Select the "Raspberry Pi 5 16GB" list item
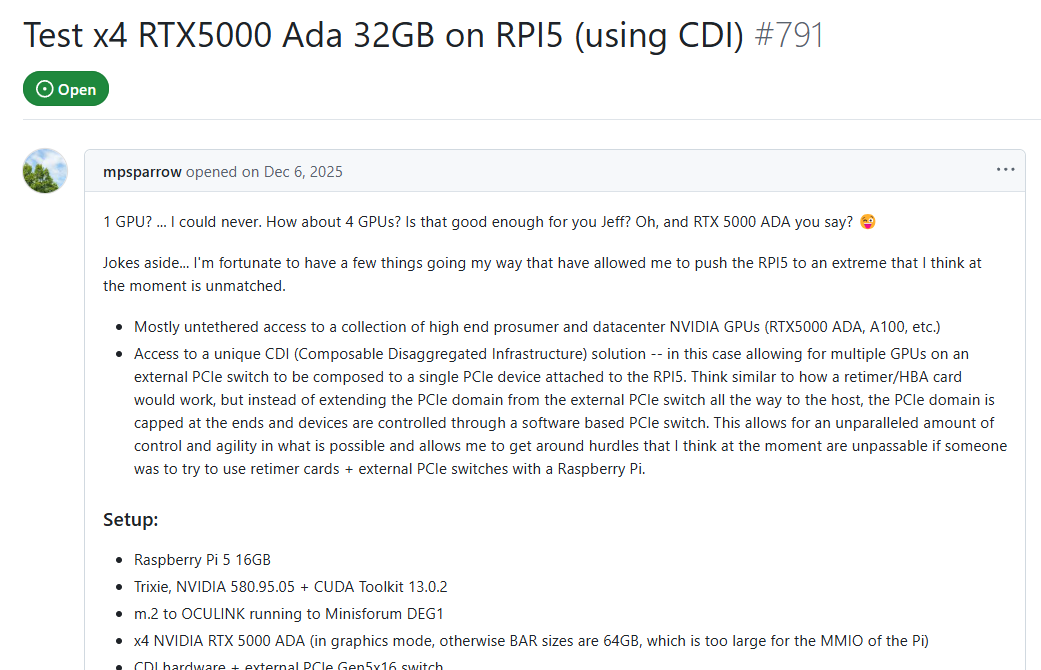The width and height of the screenshot is (1041, 670). (202, 560)
